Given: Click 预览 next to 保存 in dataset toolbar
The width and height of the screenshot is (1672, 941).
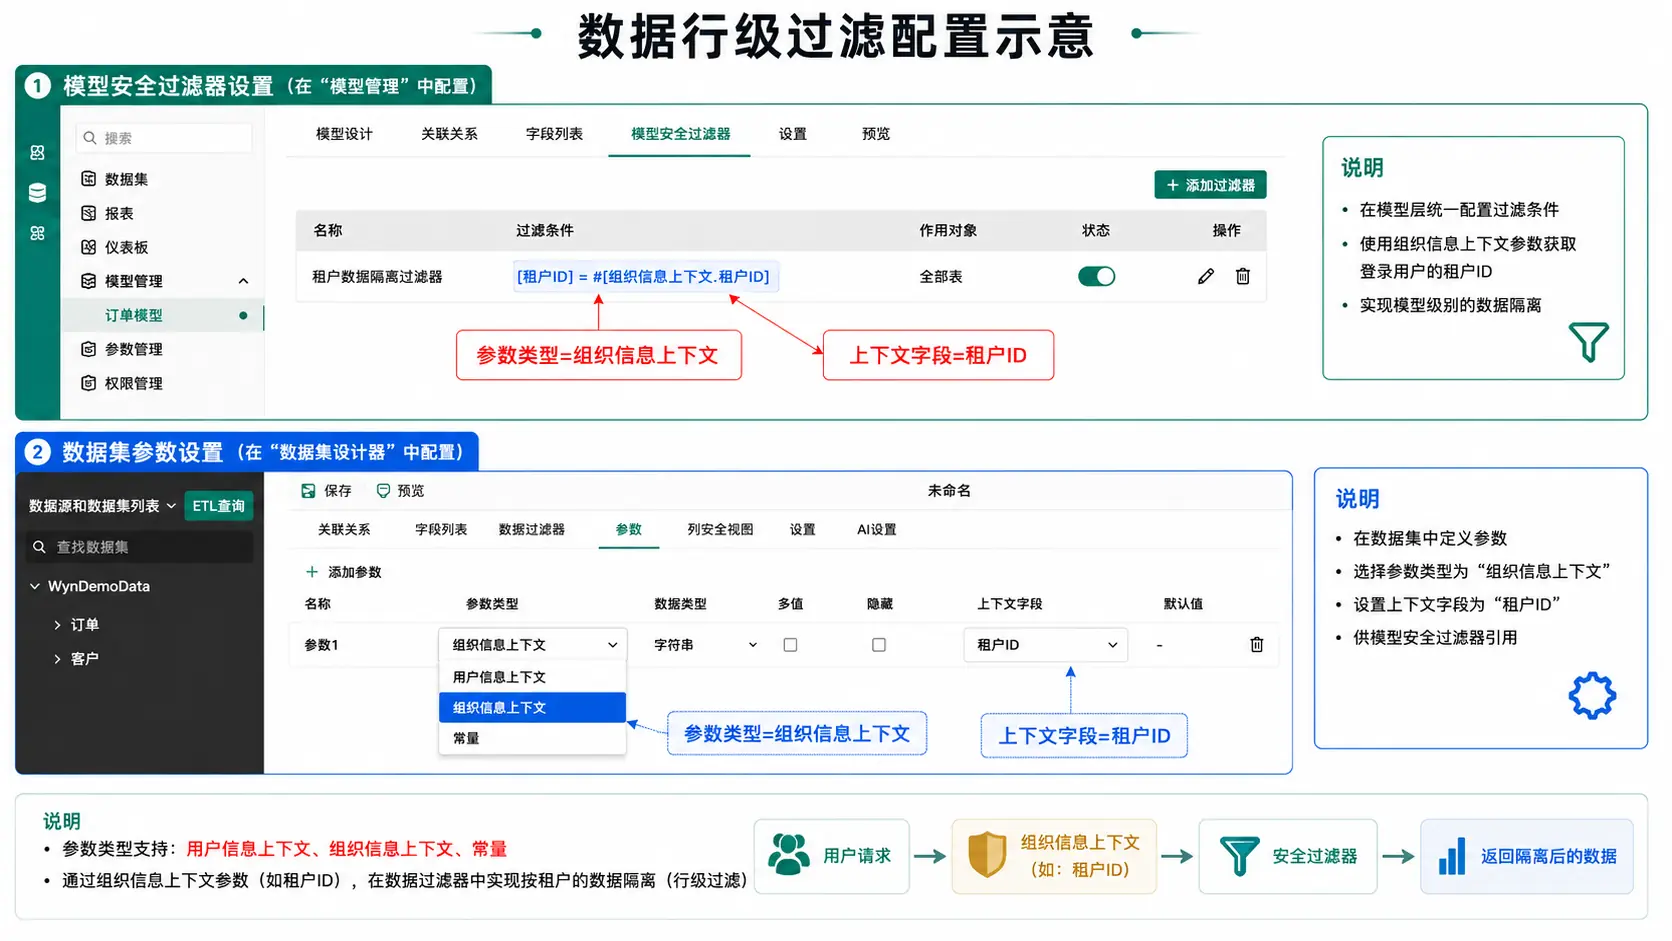Looking at the screenshot, I should [x=400, y=491].
